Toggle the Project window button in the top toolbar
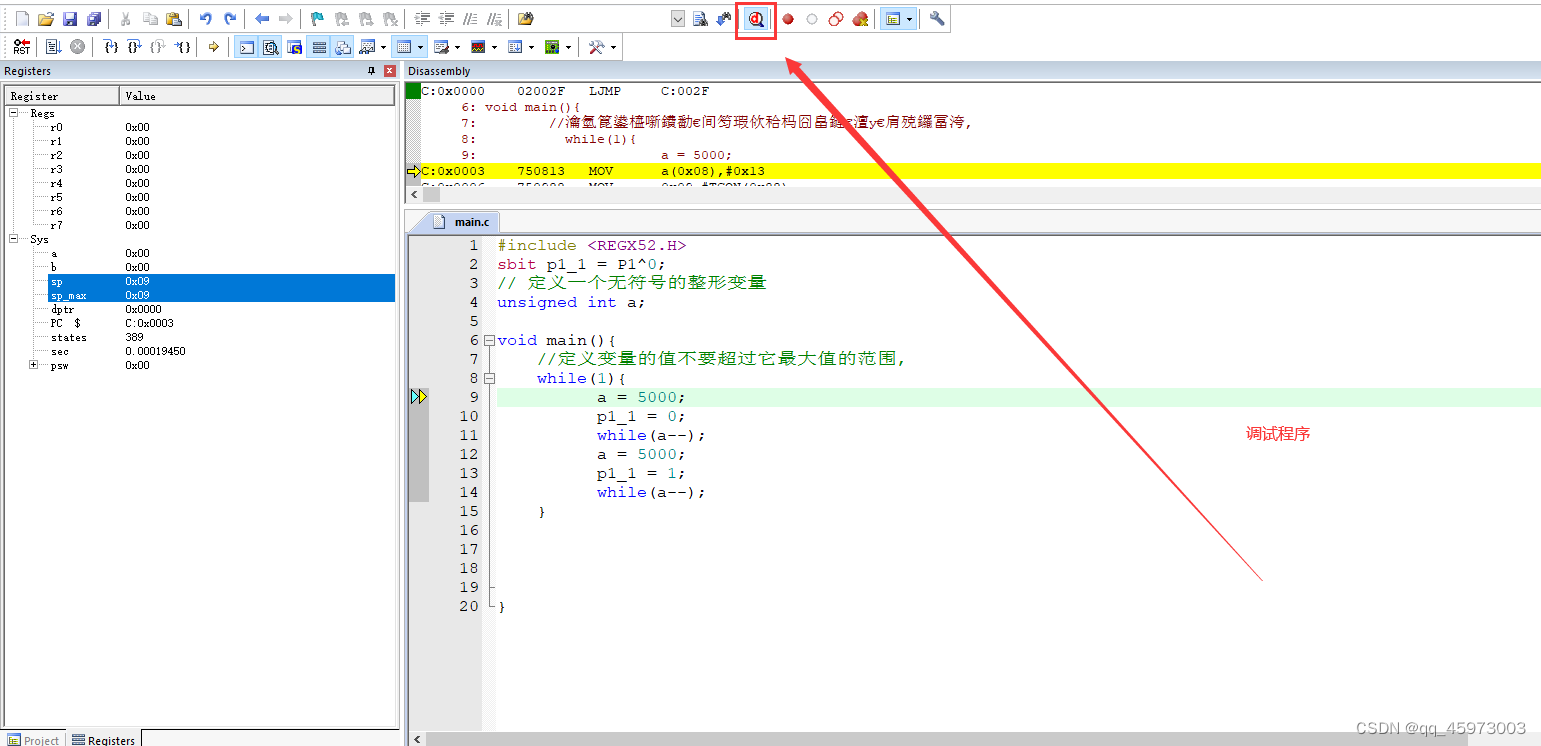1541x746 pixels. pyautogui.click(x=893, y=19)
